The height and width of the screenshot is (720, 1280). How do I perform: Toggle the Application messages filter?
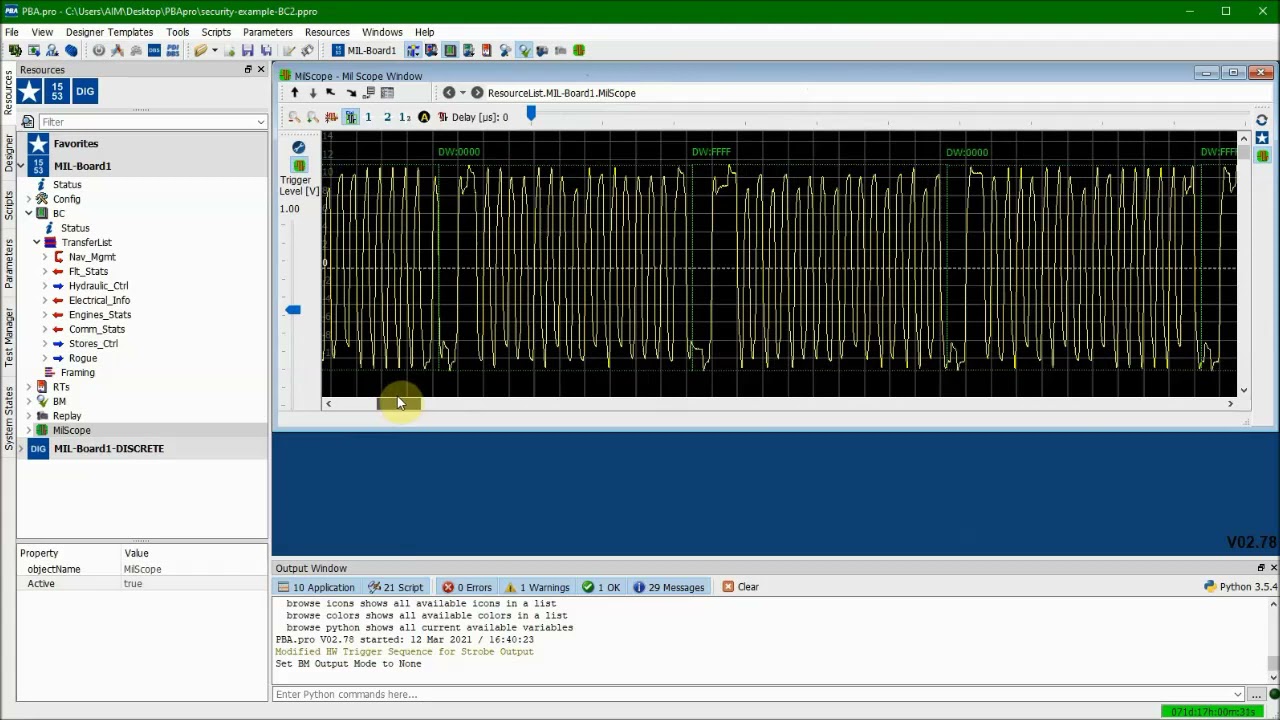click(317, 587)
